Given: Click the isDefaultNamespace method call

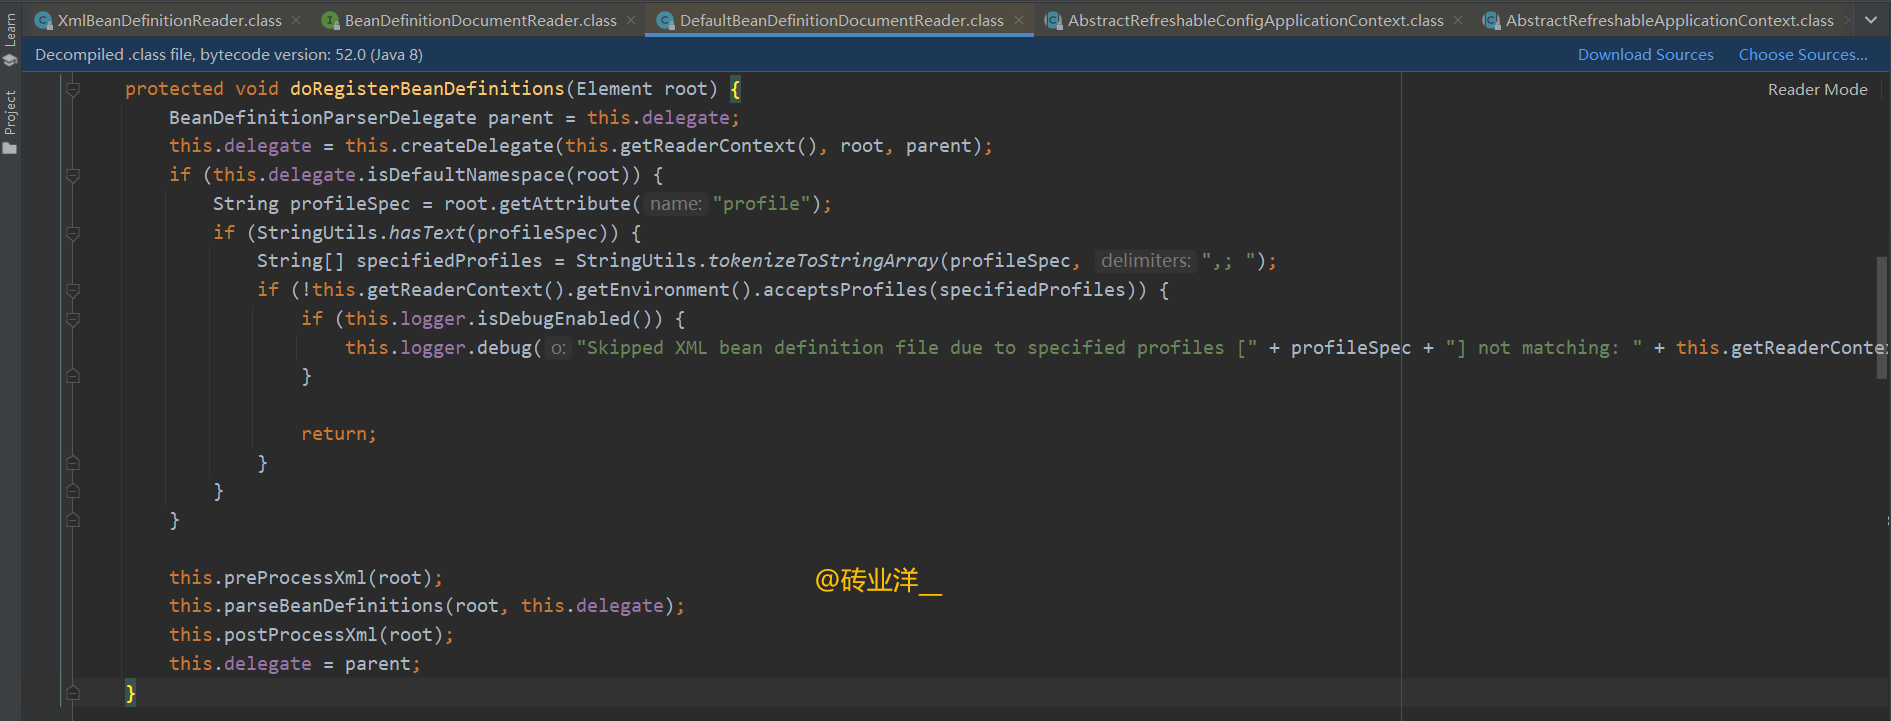Looking at the screenshot, I should (x=466, y=175).
